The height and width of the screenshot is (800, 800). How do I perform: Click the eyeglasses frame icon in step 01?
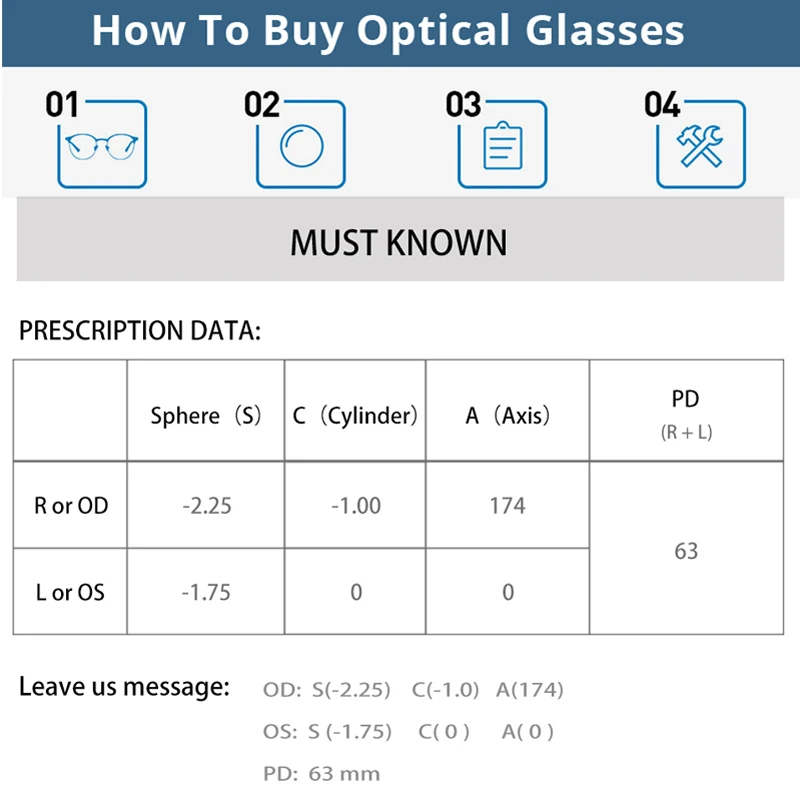point(104,148)
